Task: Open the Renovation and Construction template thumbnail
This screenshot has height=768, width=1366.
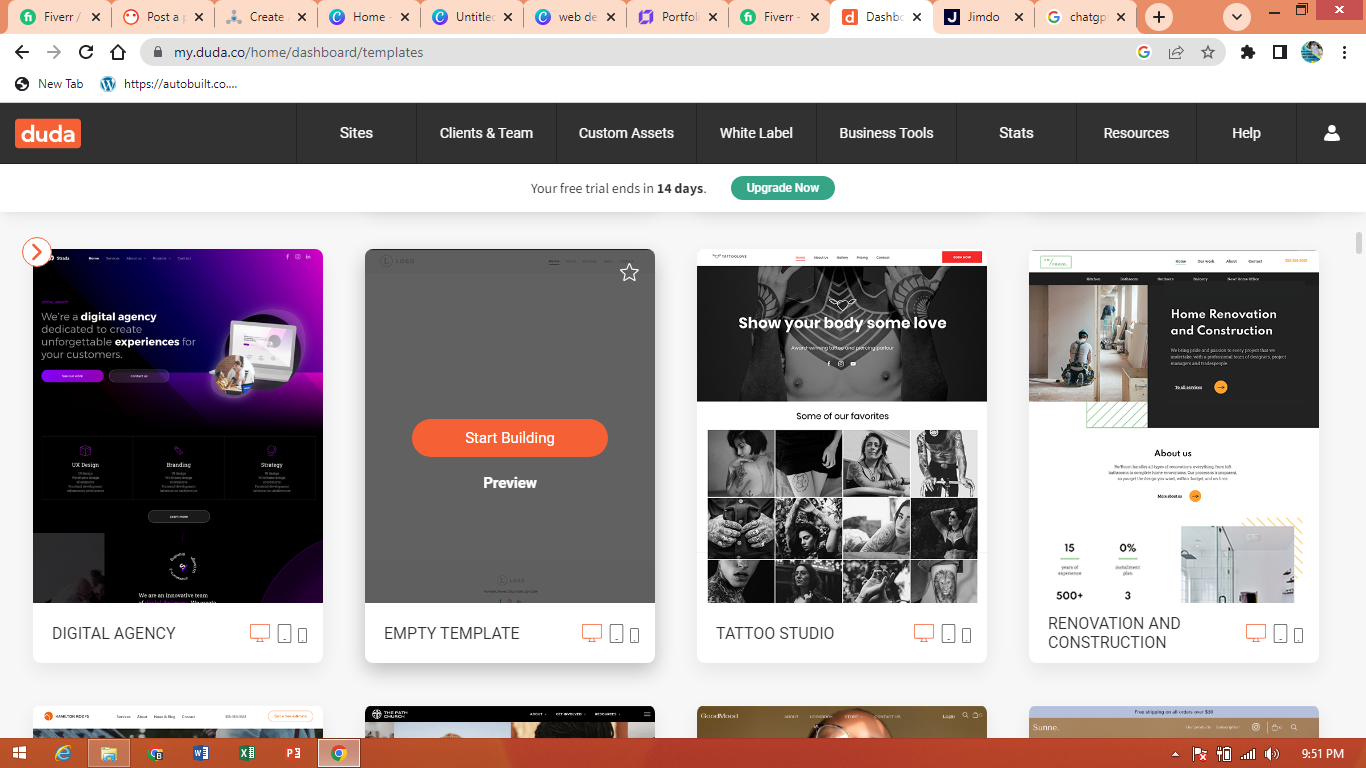Action: point(1174,426)
